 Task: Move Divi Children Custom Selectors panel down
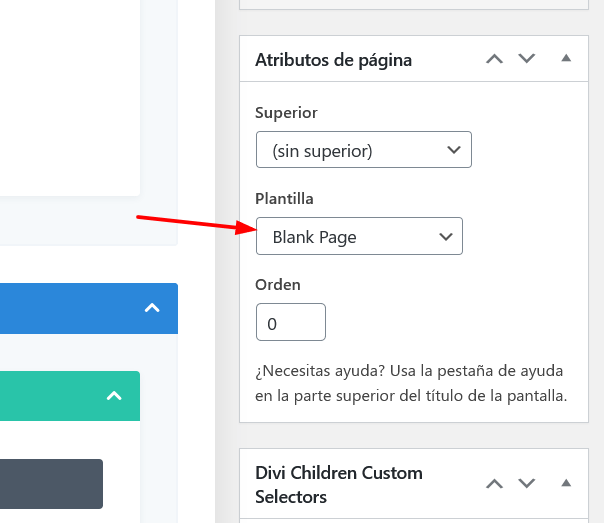[527, 484]
